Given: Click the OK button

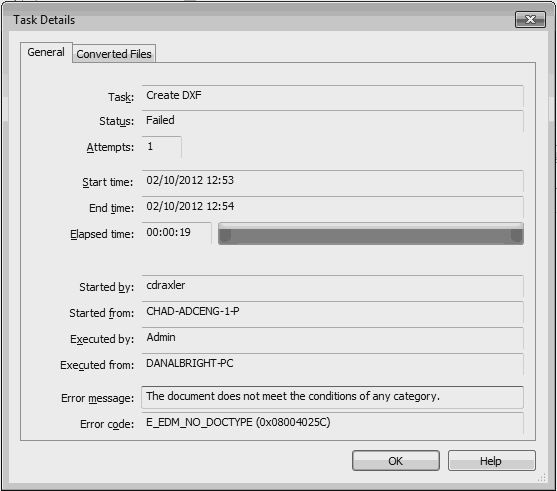Looking at the screenshot, I should 396,461.
